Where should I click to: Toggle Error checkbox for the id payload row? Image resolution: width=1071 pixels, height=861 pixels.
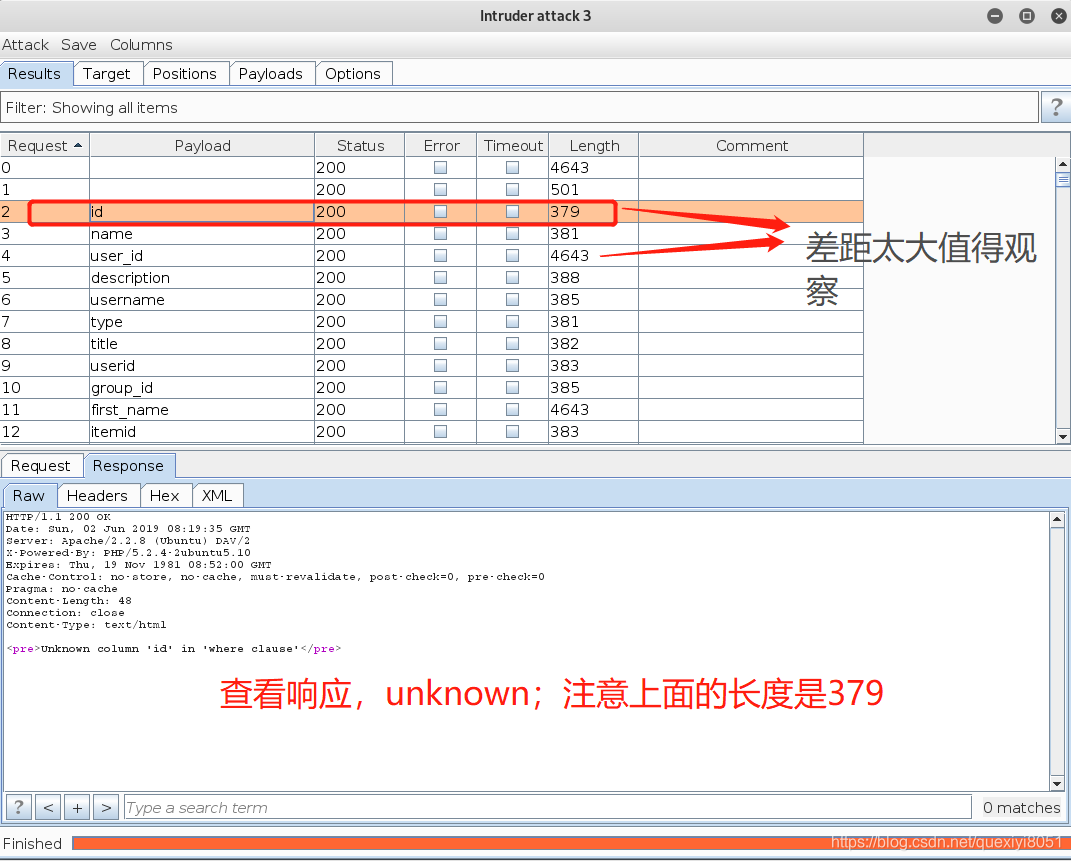(441, 212)
